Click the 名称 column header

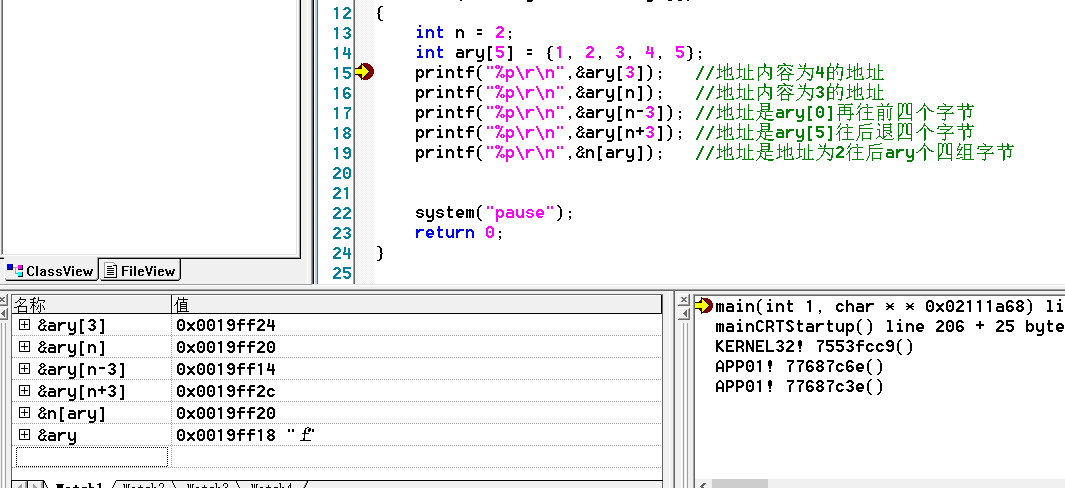(x=91, y=304)
